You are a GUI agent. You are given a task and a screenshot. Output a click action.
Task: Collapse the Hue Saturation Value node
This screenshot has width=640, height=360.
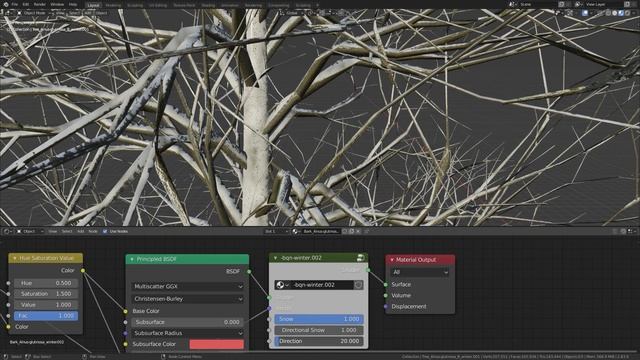pos(15,258)
